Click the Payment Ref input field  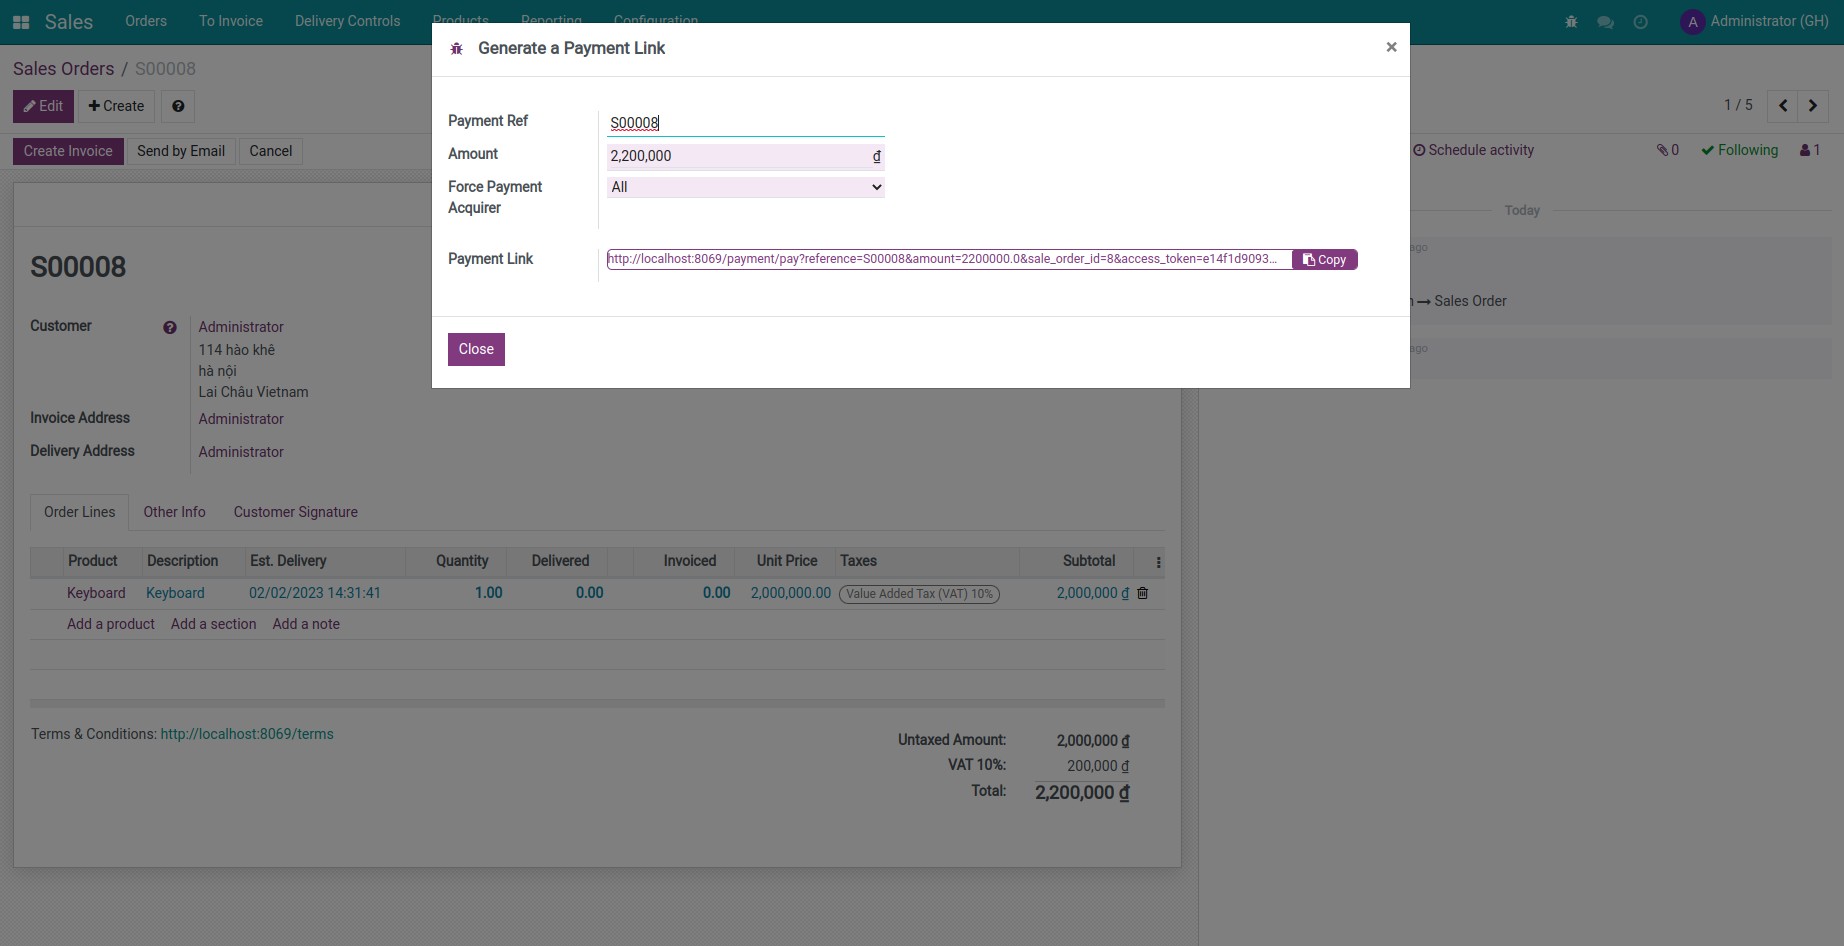click(x=745, y=123)
